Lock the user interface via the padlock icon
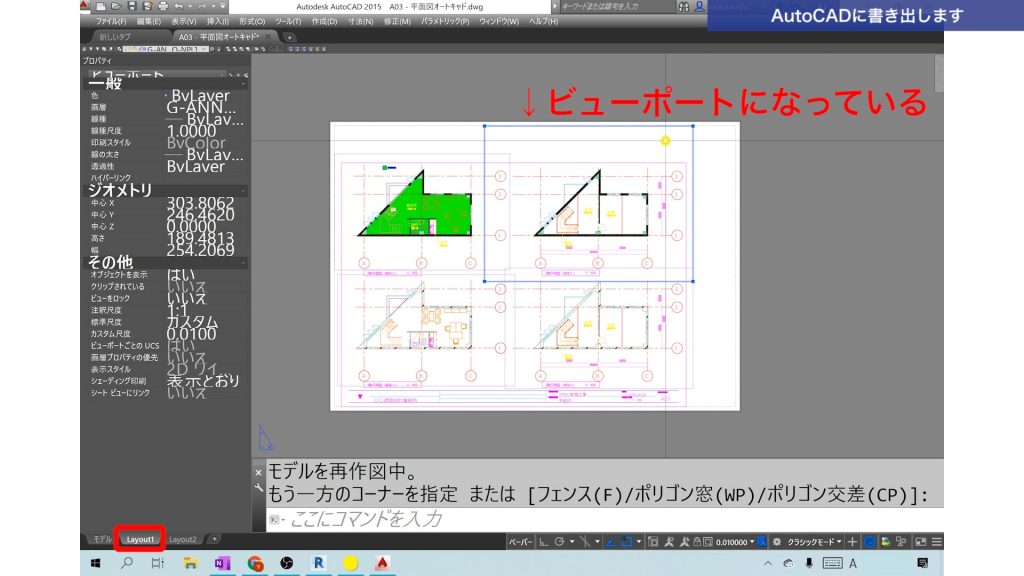Image resolution: width=1024 pixels, height=576 pixels. click(x=697, y=540)
